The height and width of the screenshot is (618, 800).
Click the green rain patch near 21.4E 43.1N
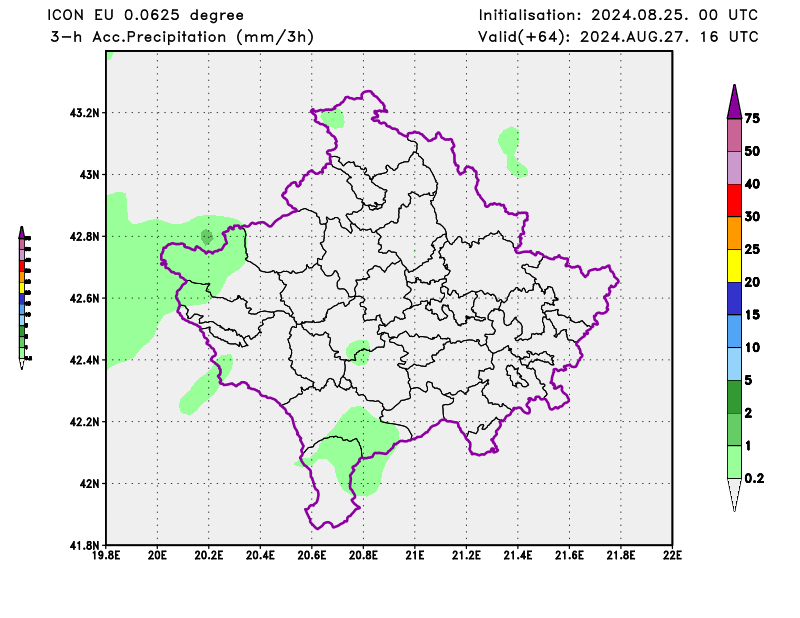pos(512,152)
